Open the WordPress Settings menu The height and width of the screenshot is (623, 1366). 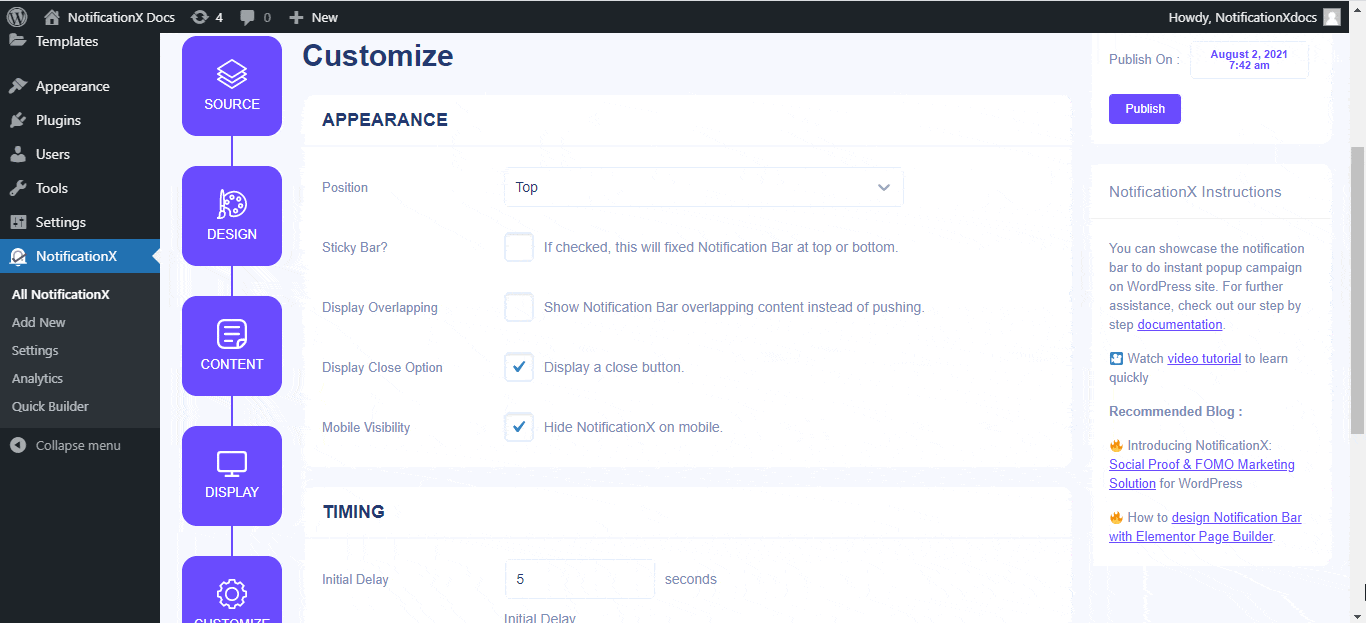80,222
